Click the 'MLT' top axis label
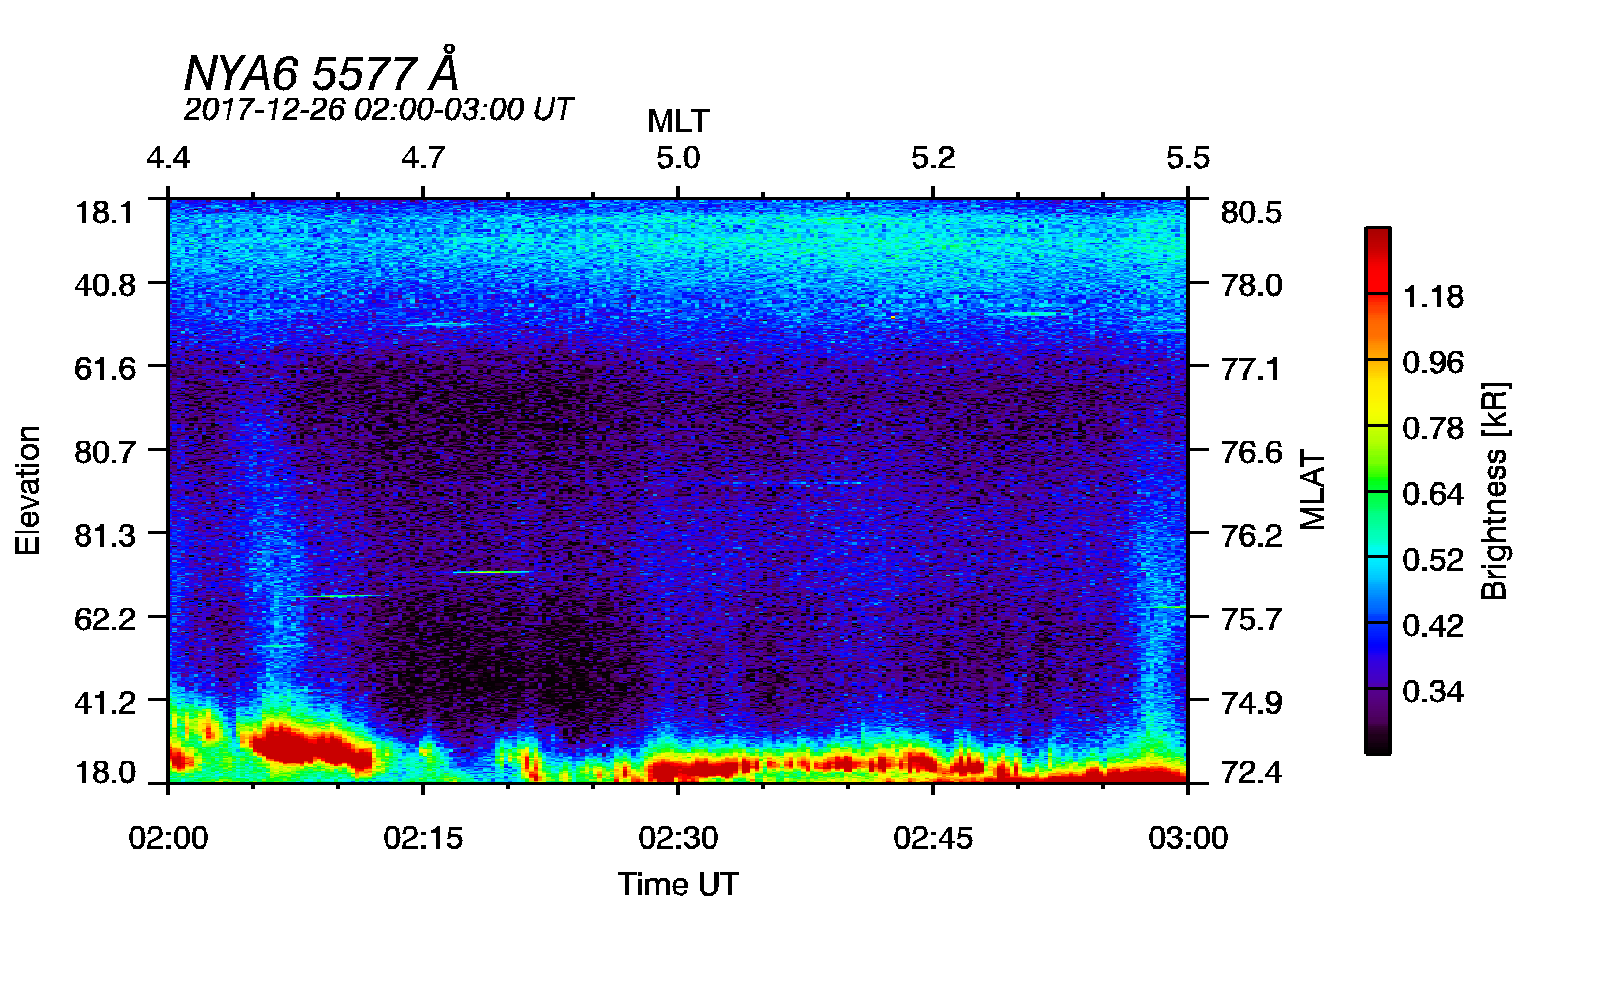Screen dimensions: 1600x1000 (x=678, y=121)
